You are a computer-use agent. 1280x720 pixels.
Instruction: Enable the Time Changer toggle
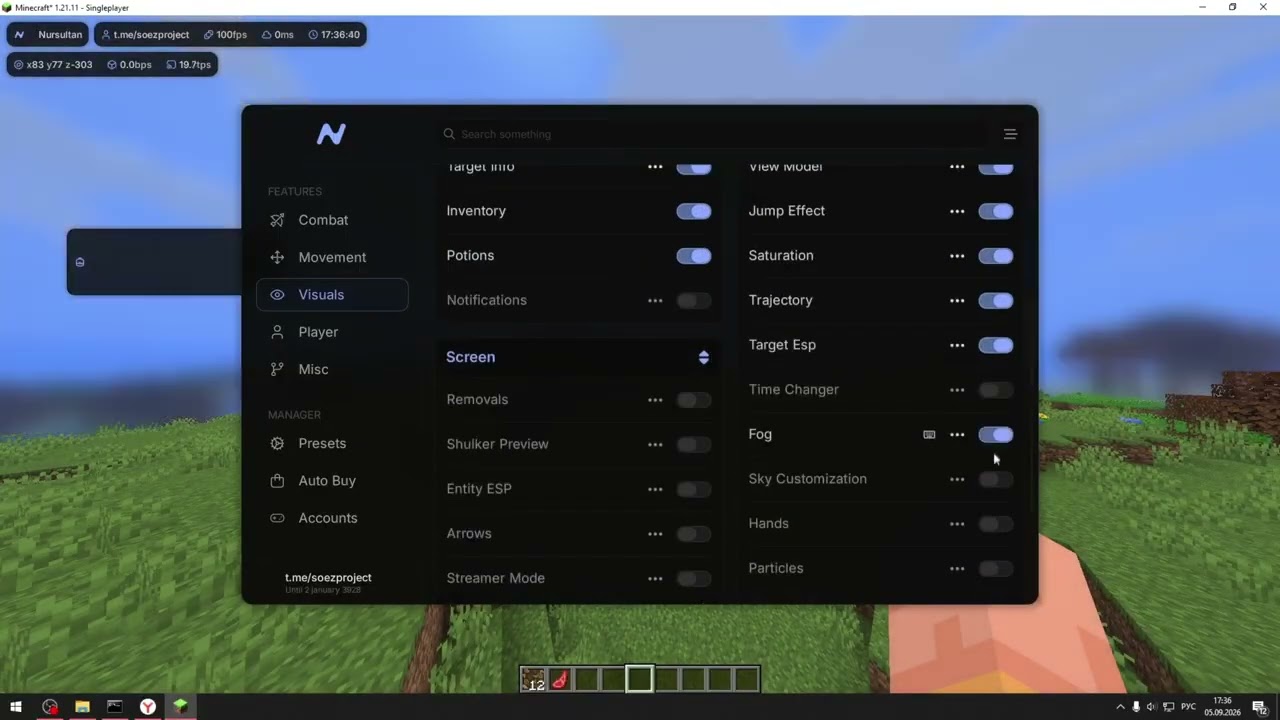coord(996,390)
